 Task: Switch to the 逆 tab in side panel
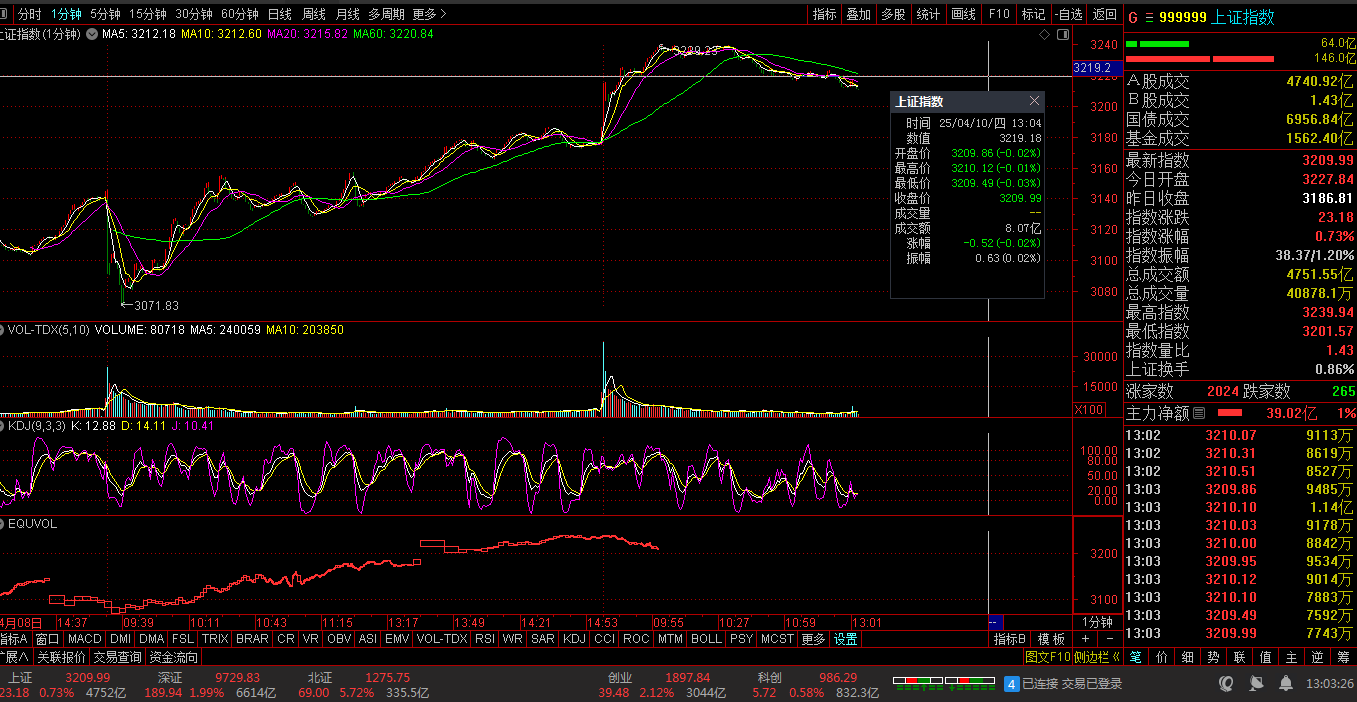coord(1317,657)
